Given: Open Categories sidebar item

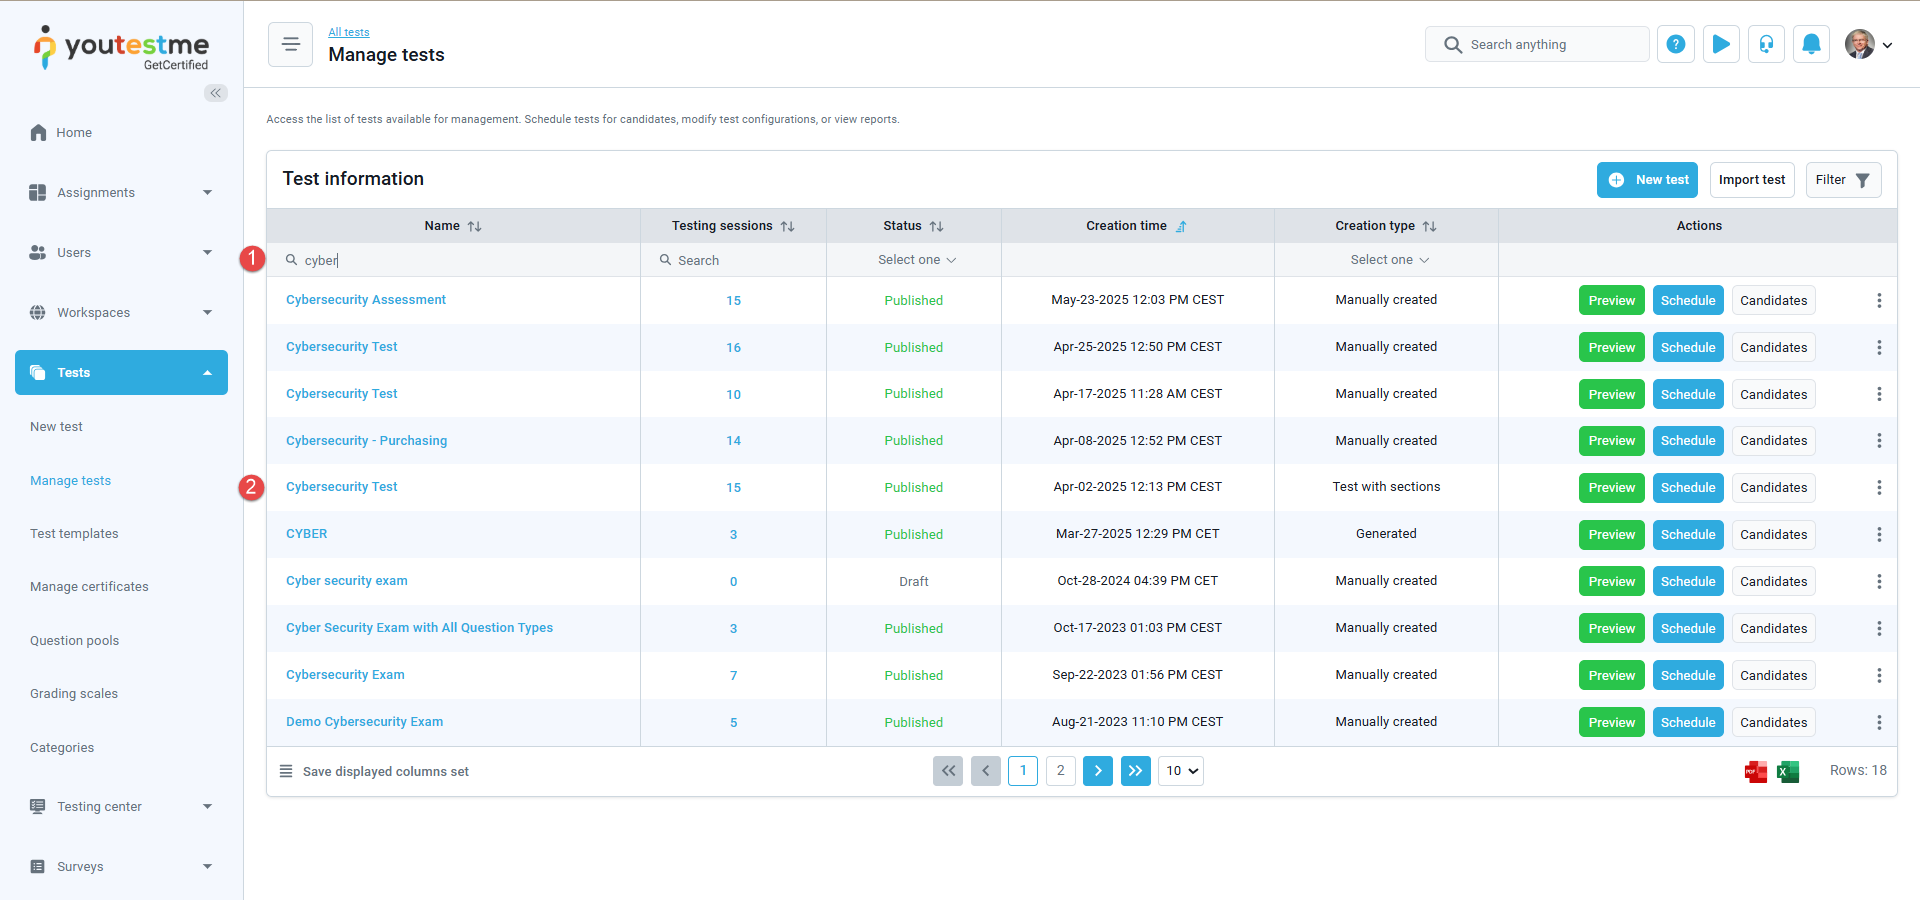Looking at the screenshot, I should pyautogui.click(x=62, y=747).
